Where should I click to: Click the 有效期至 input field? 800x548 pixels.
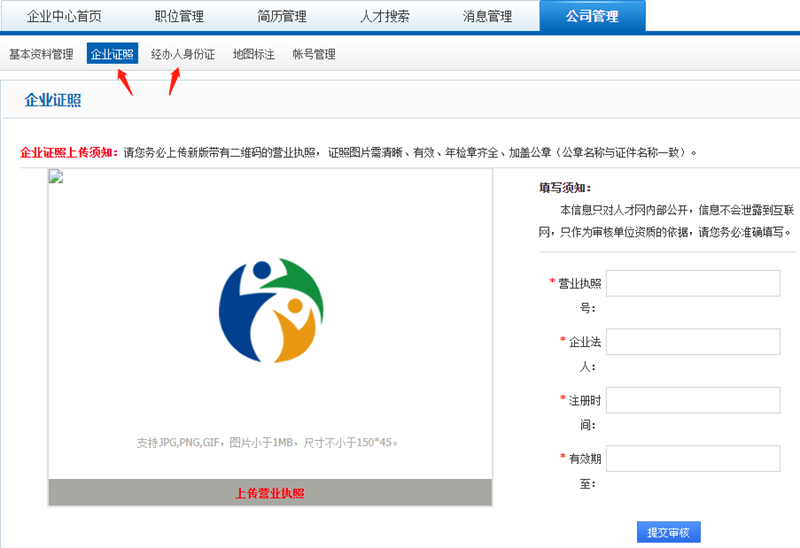(692, 459)
